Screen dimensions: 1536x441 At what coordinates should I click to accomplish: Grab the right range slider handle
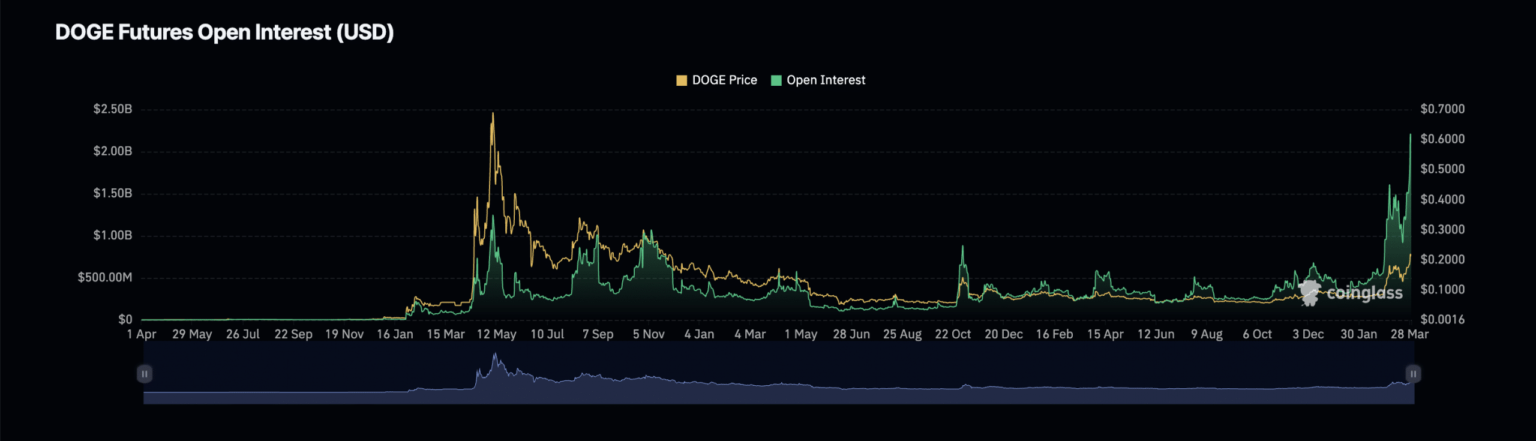[x=1413, y=374]
